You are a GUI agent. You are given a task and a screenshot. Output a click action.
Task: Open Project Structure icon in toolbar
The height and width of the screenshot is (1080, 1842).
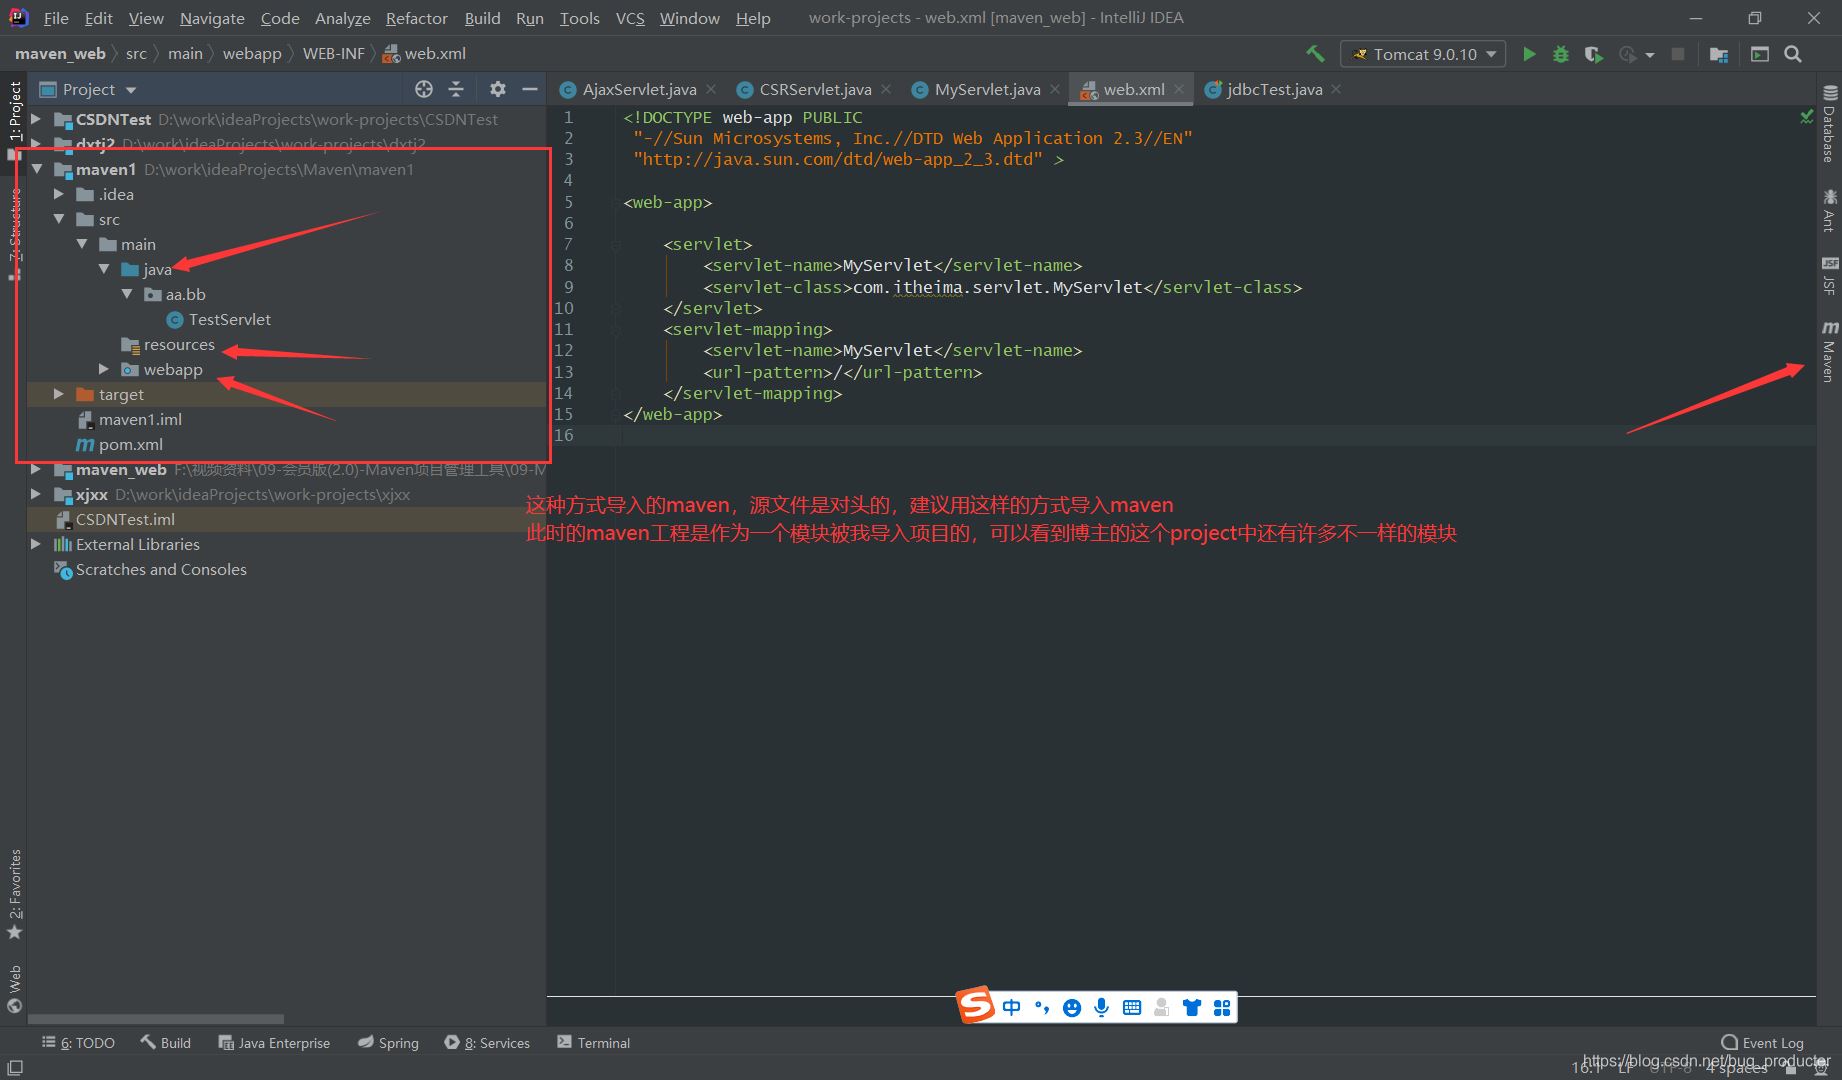1718,54
